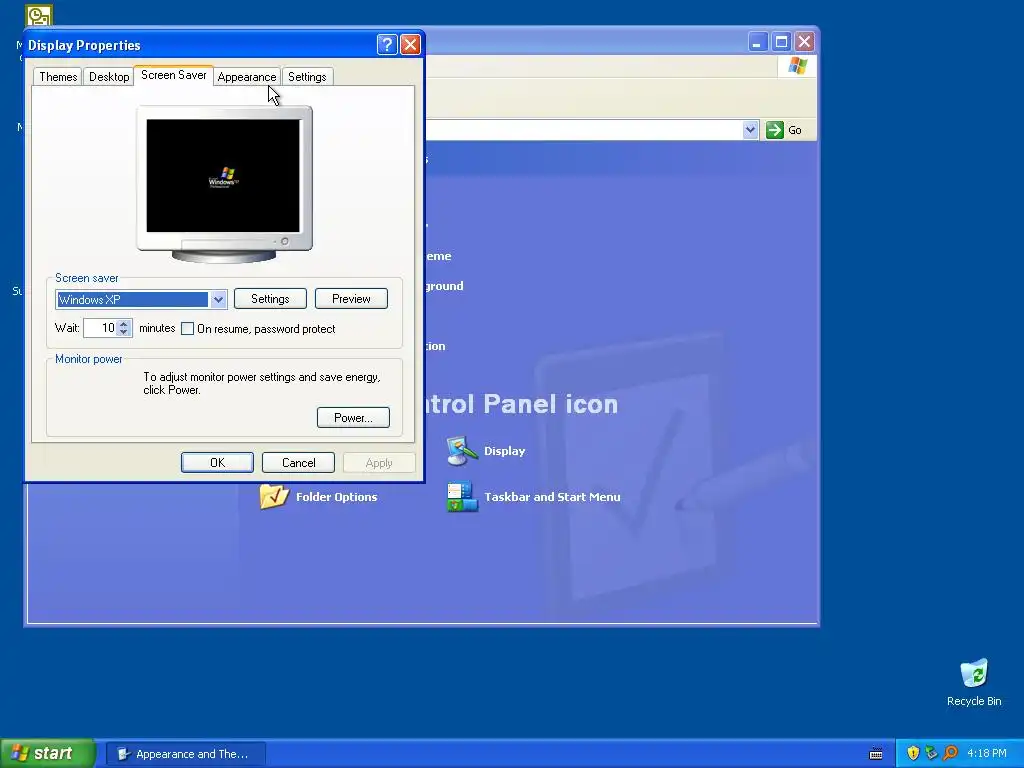Viewport: 1024px width, 768px height.
Task: Cancel the Display Properties dialog
Action: pos(298,462)
